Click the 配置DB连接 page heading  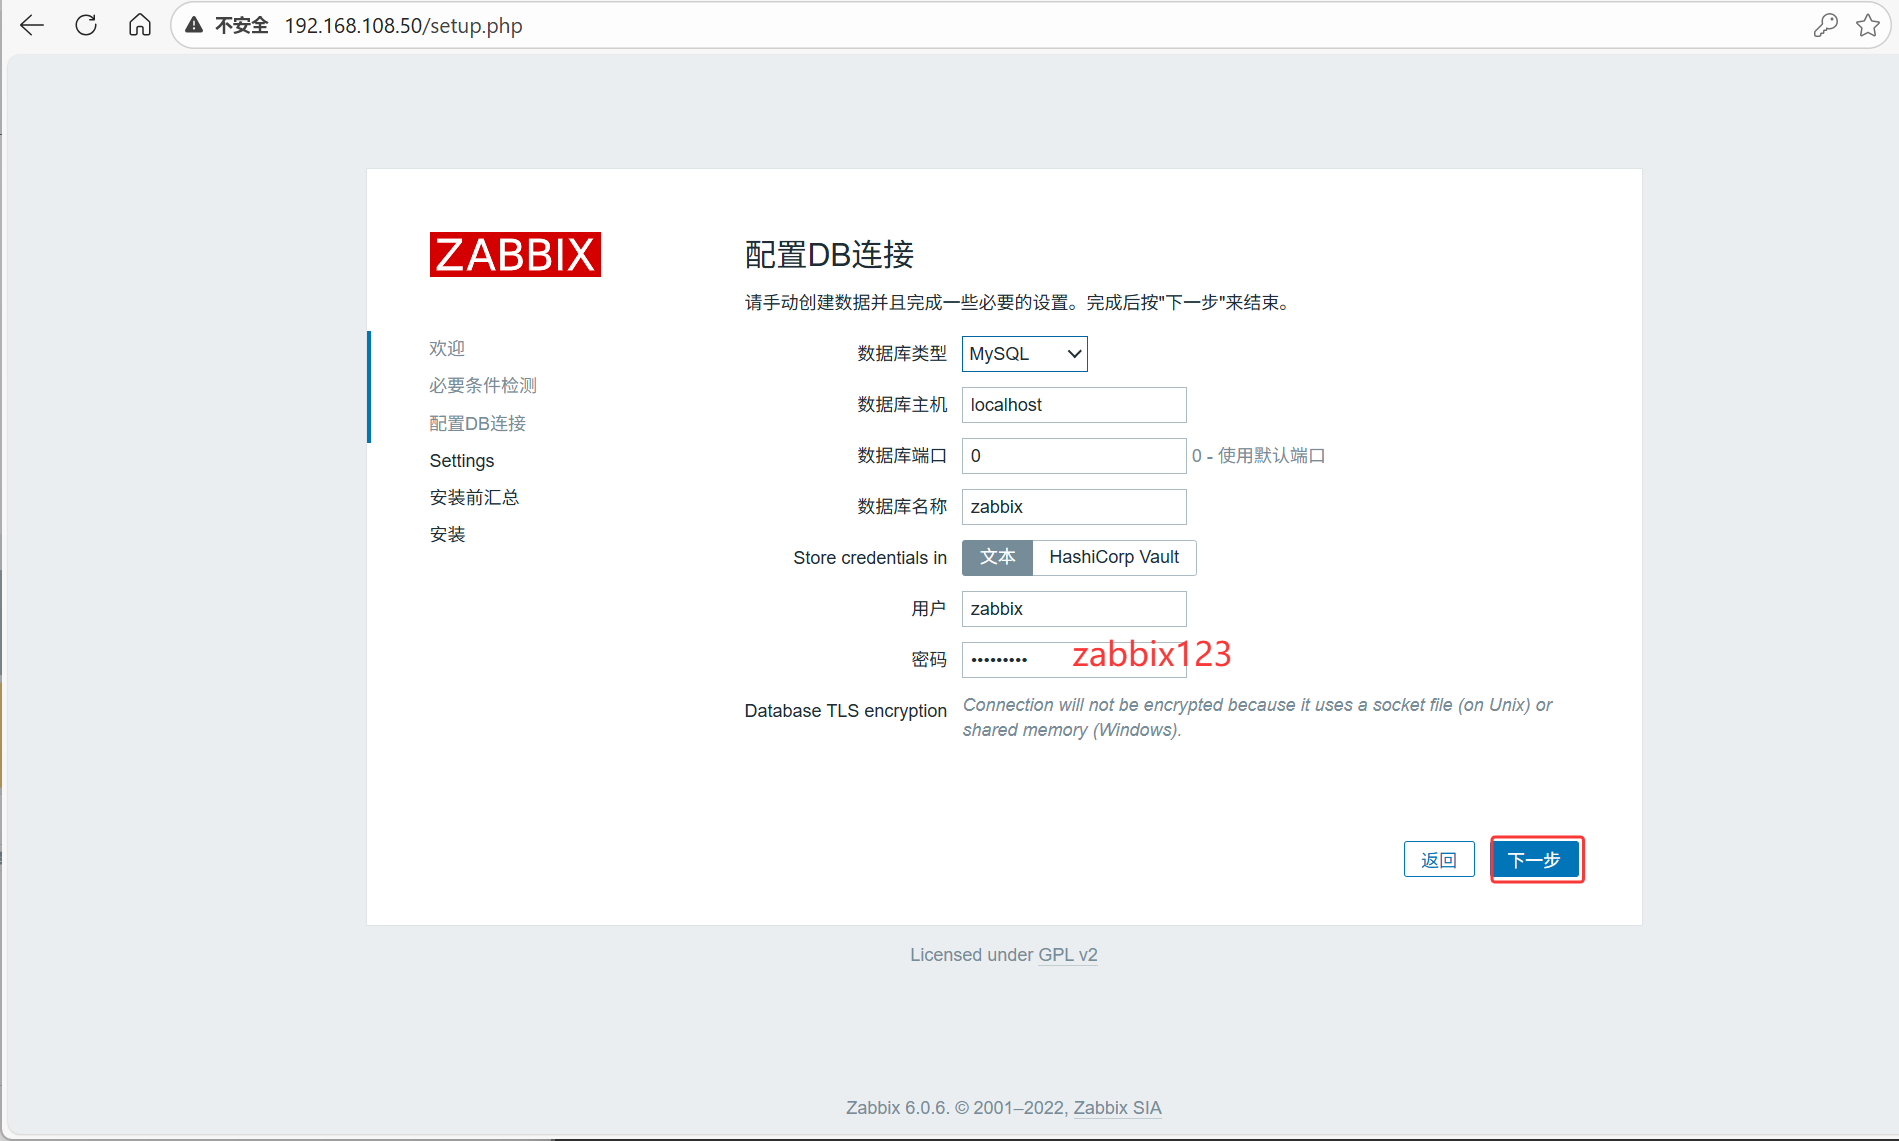tap(829, 255)
